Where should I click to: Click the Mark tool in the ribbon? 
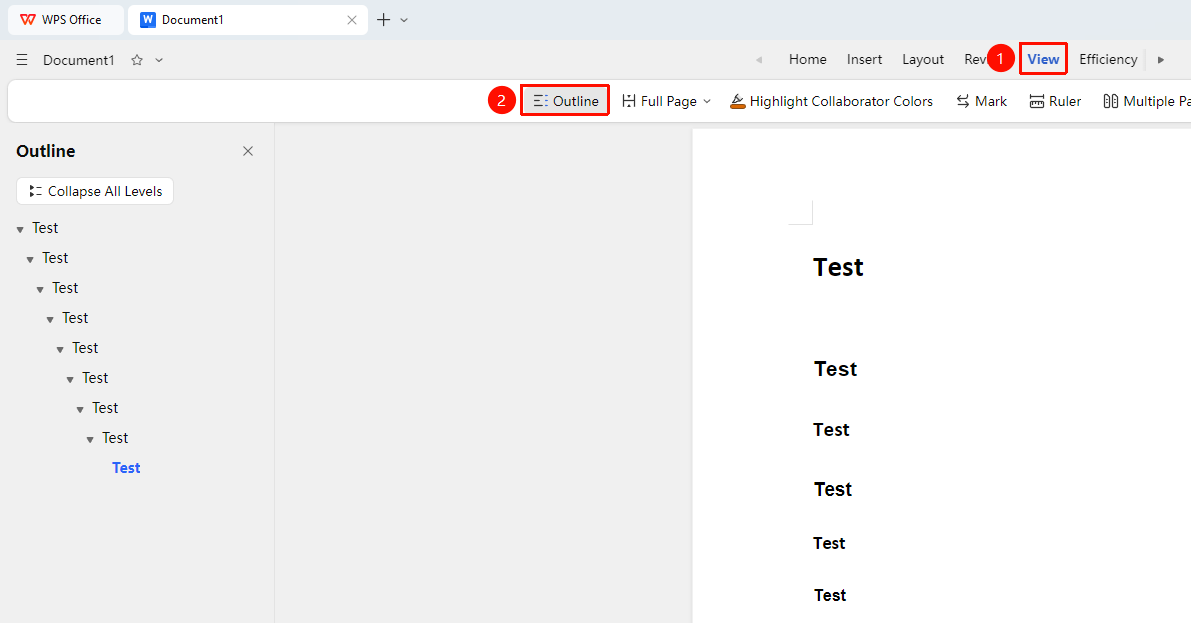point(981,101)
